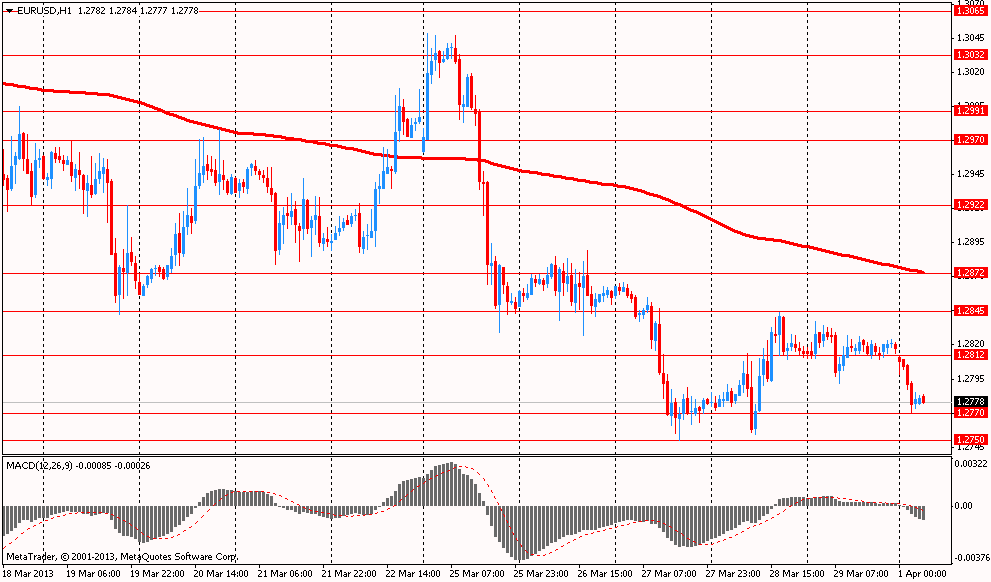Click the current price 1.2778 black label
The image size is (991, 582).
click(970, 402)
